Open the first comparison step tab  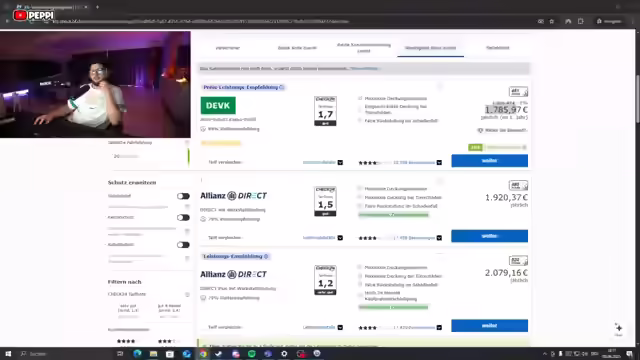coord(228,48)
